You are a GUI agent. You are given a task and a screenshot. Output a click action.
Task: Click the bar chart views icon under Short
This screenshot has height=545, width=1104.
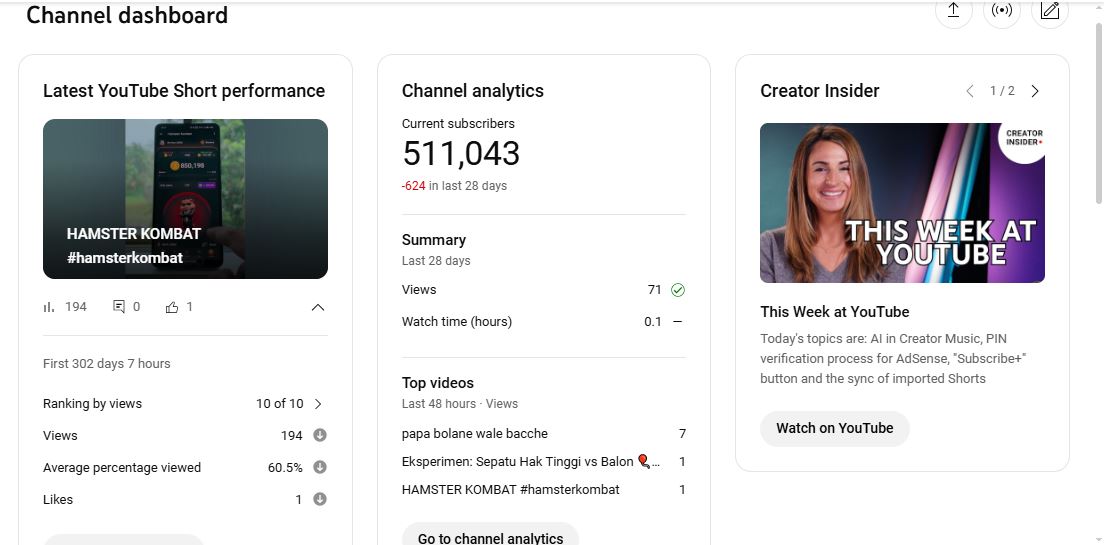point(49,307)
